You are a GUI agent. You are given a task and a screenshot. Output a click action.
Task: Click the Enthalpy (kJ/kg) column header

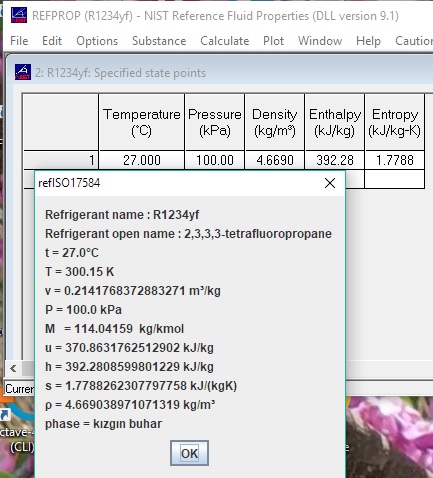click(335, 122)
